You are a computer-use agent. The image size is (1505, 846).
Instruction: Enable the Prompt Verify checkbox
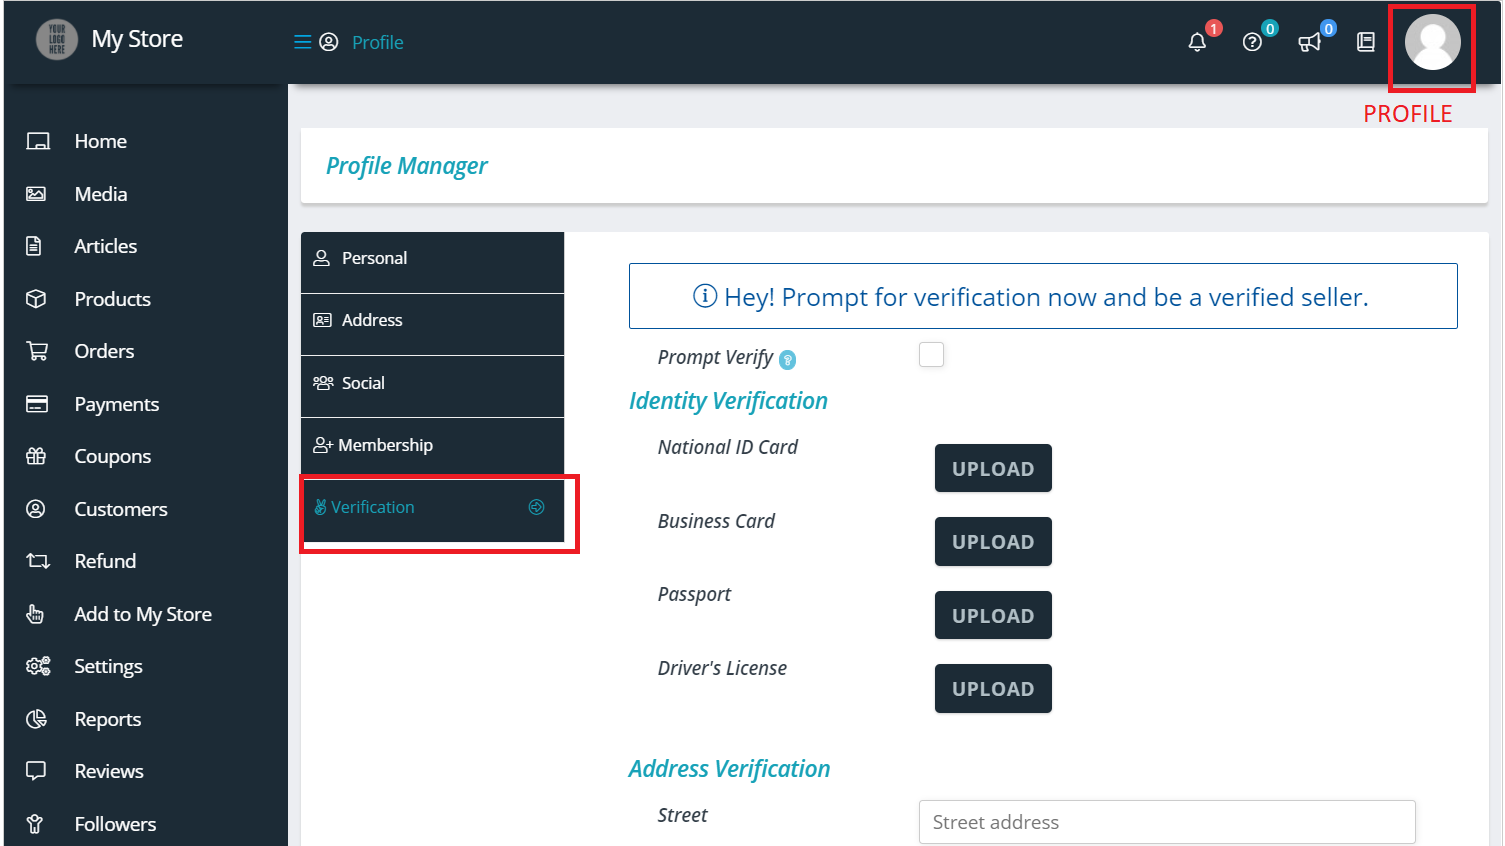tap(931, 354)
